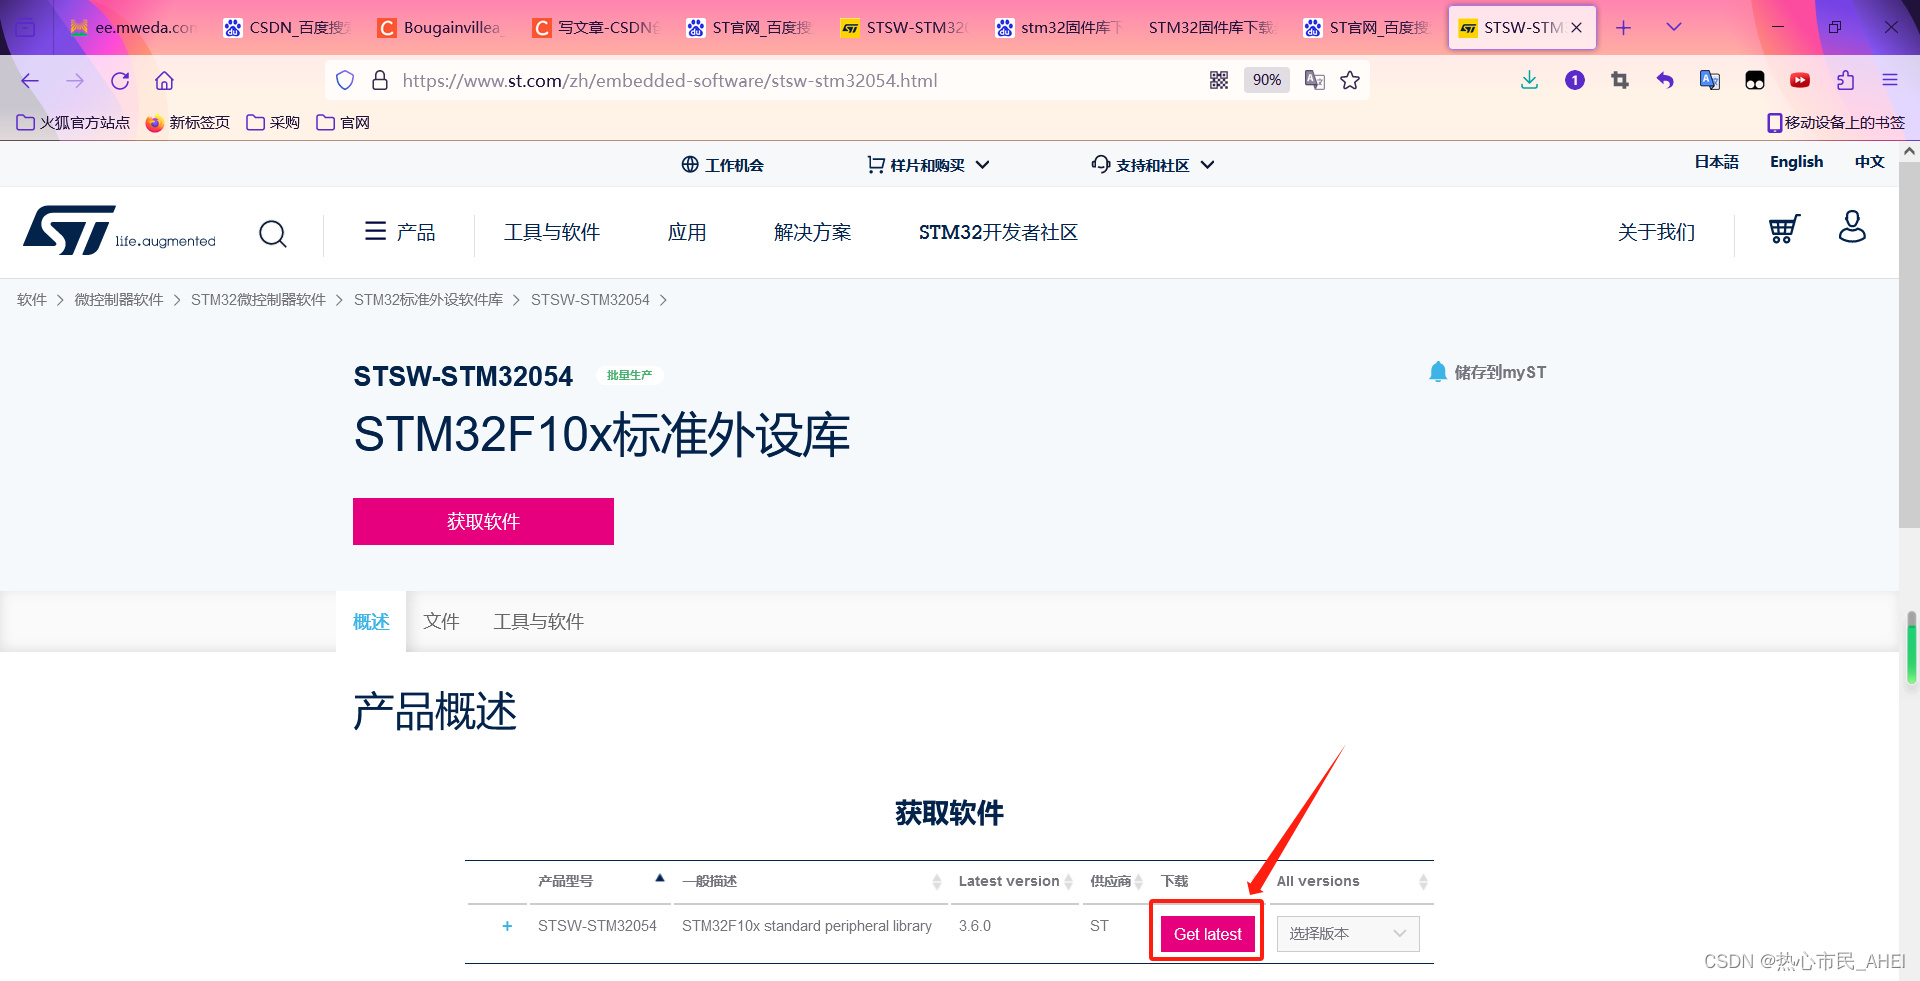The height and width of the screenshot is (981, 1920).
Task: Switch to the Bougainvillea browser tab
Action: pos(440,28)
